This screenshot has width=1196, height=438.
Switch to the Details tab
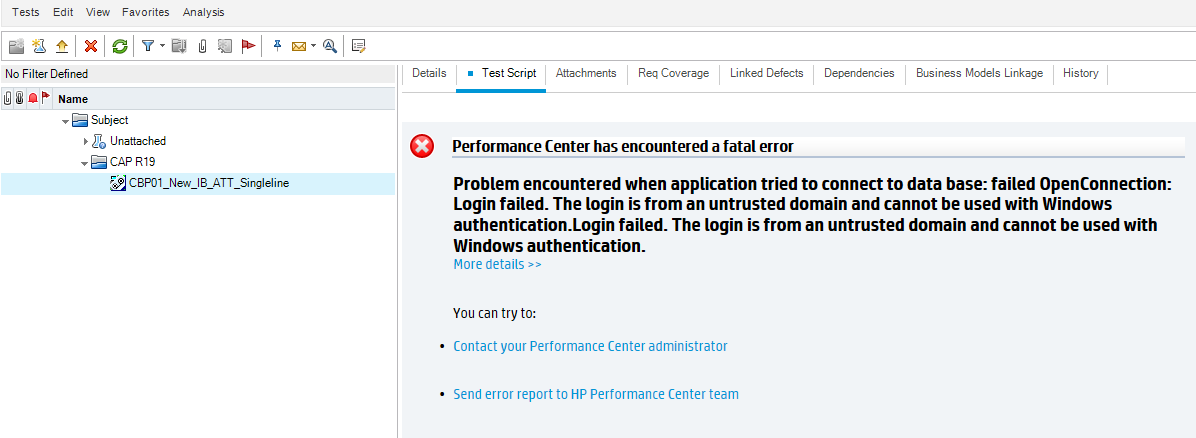[x=429, y=73]
